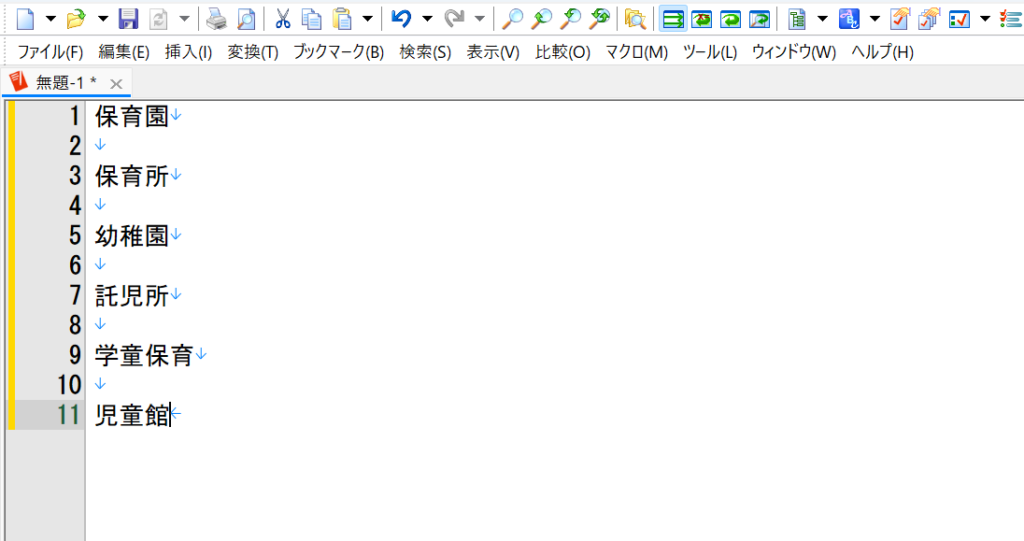This screenshot has height=541, width=1024.
Task: Undo the last edit with the toolbar arrow
Action: click(401, 18)
